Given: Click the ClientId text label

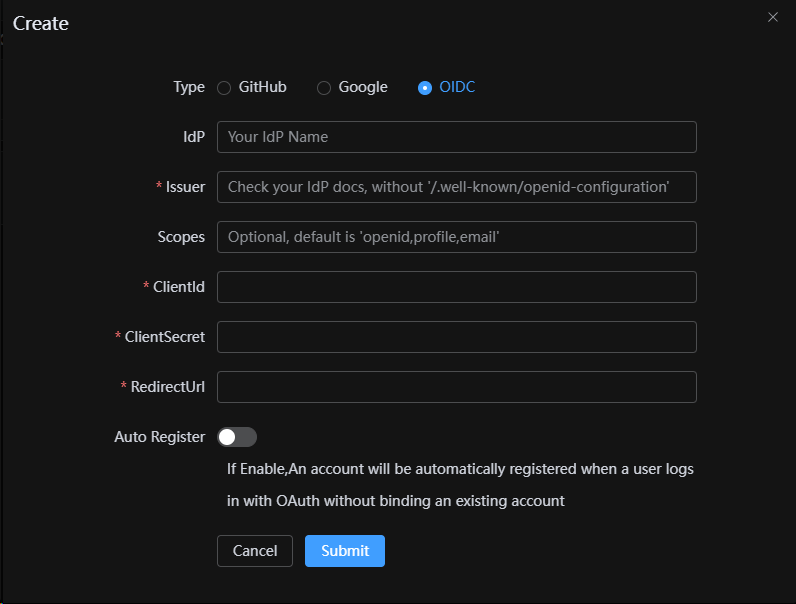Looking at the screenshot, I should [x=178, y=287].
